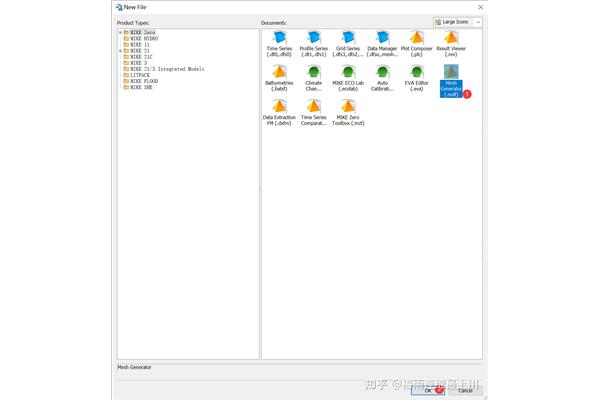Select MIKE 11 product type

click(x=136, y=45)
